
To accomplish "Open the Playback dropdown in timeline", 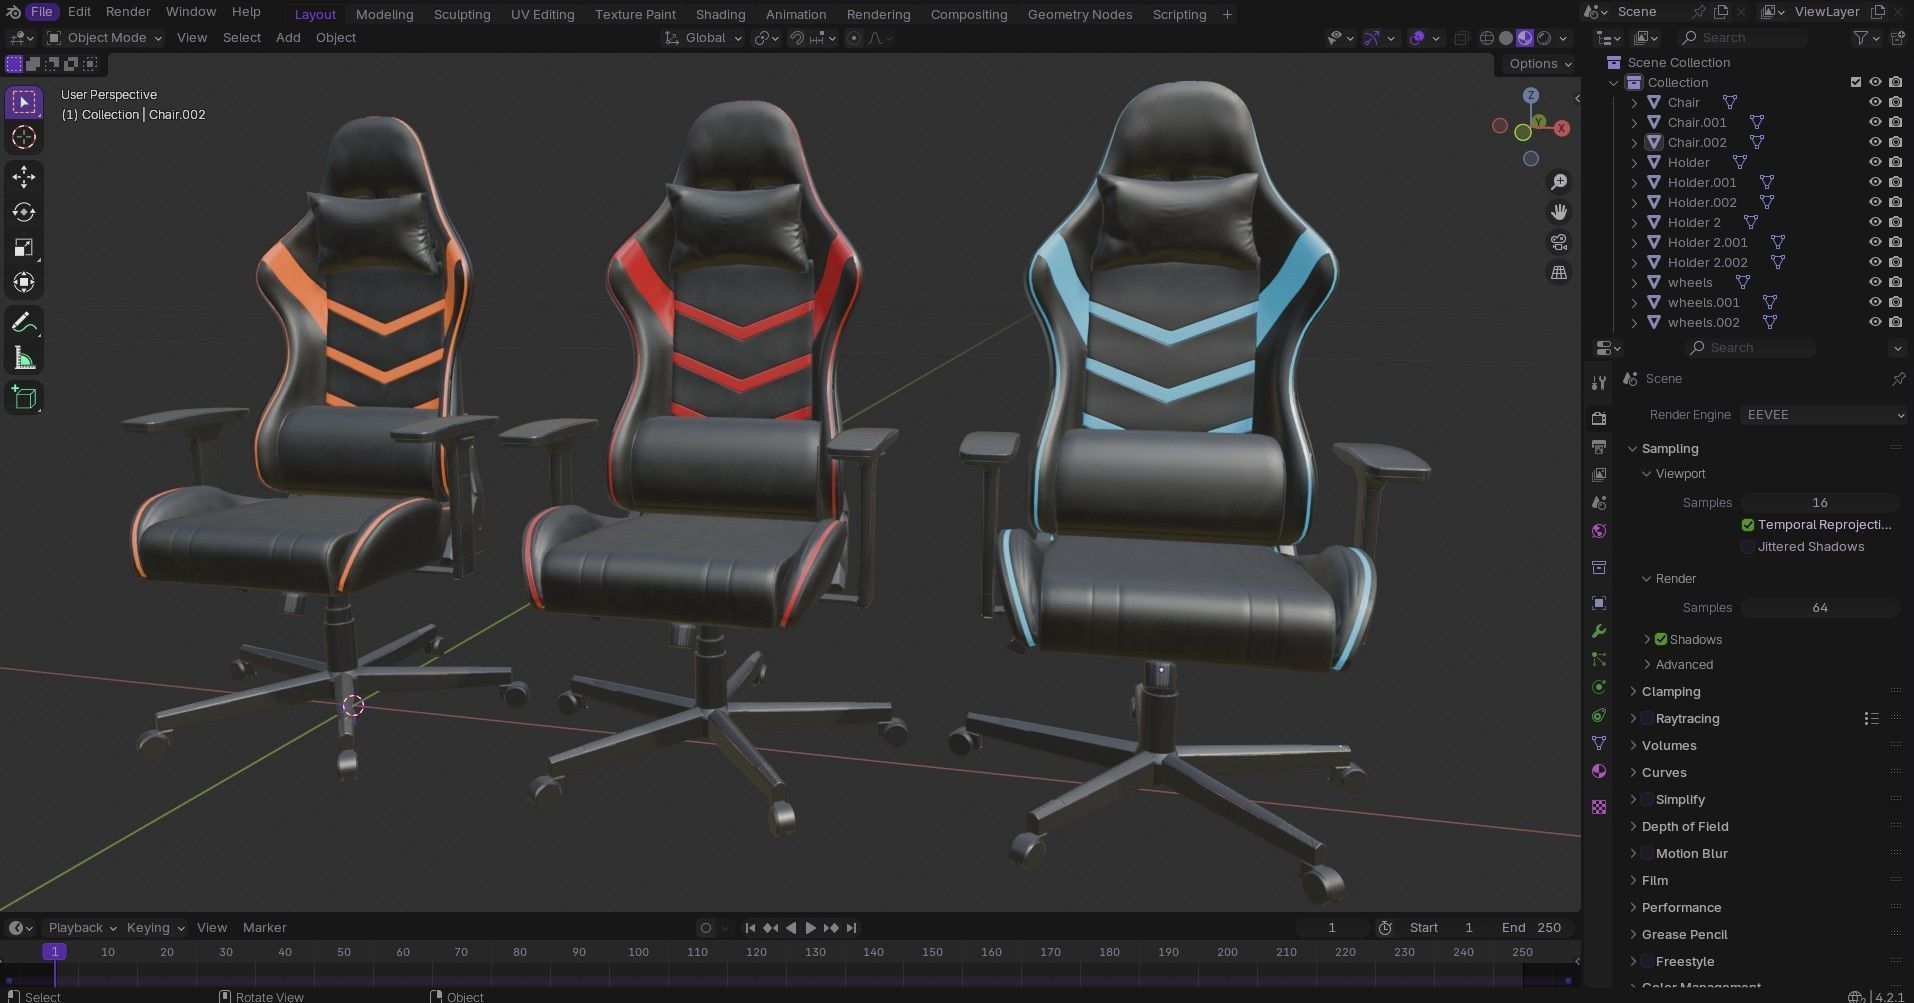I will (x=82, y=928).
